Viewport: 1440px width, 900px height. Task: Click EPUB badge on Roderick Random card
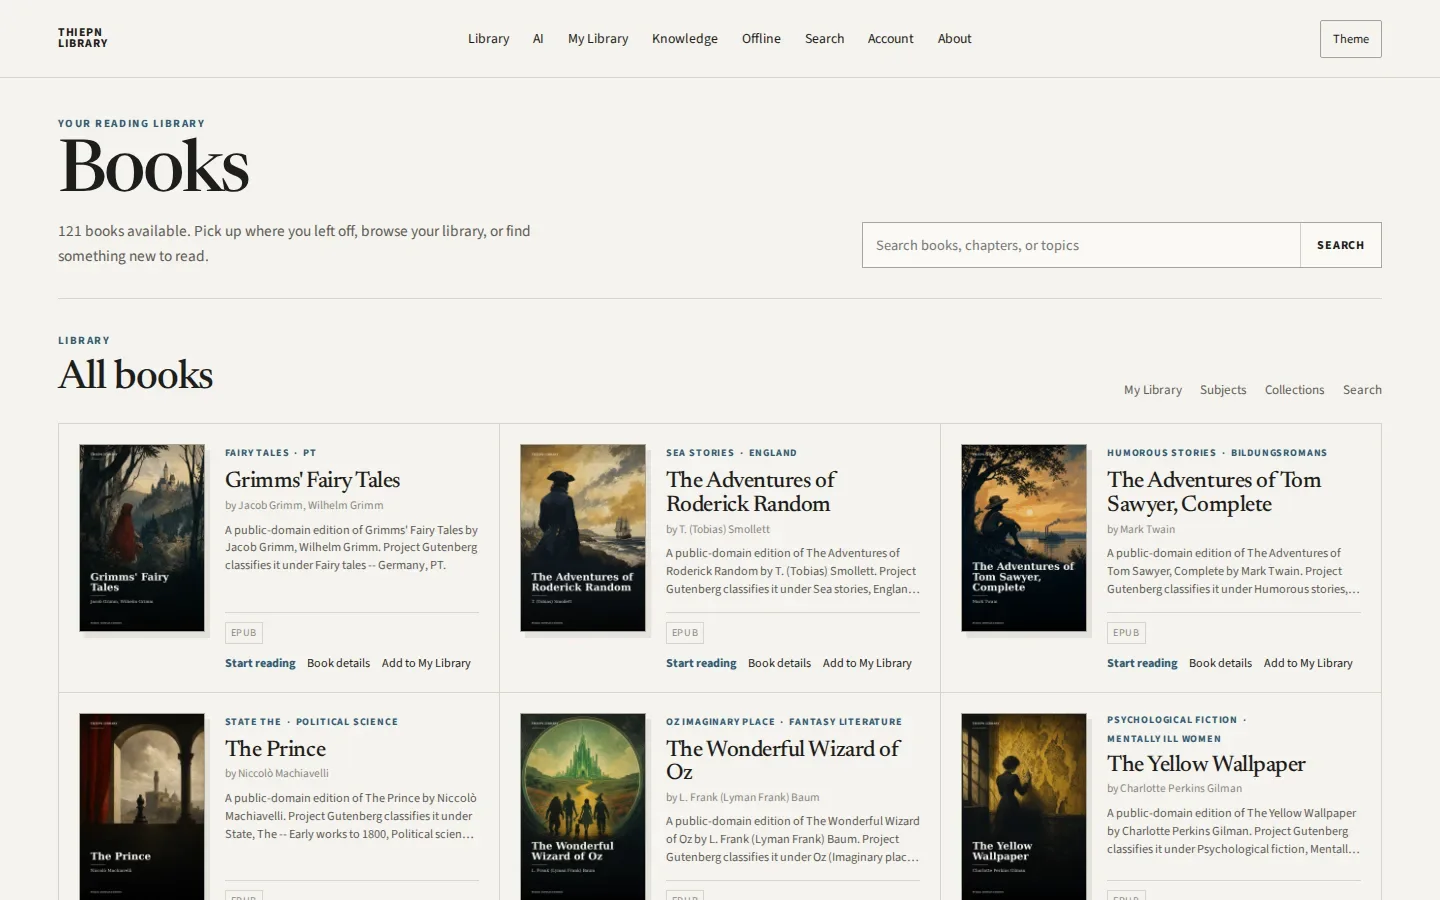[685, 633]
